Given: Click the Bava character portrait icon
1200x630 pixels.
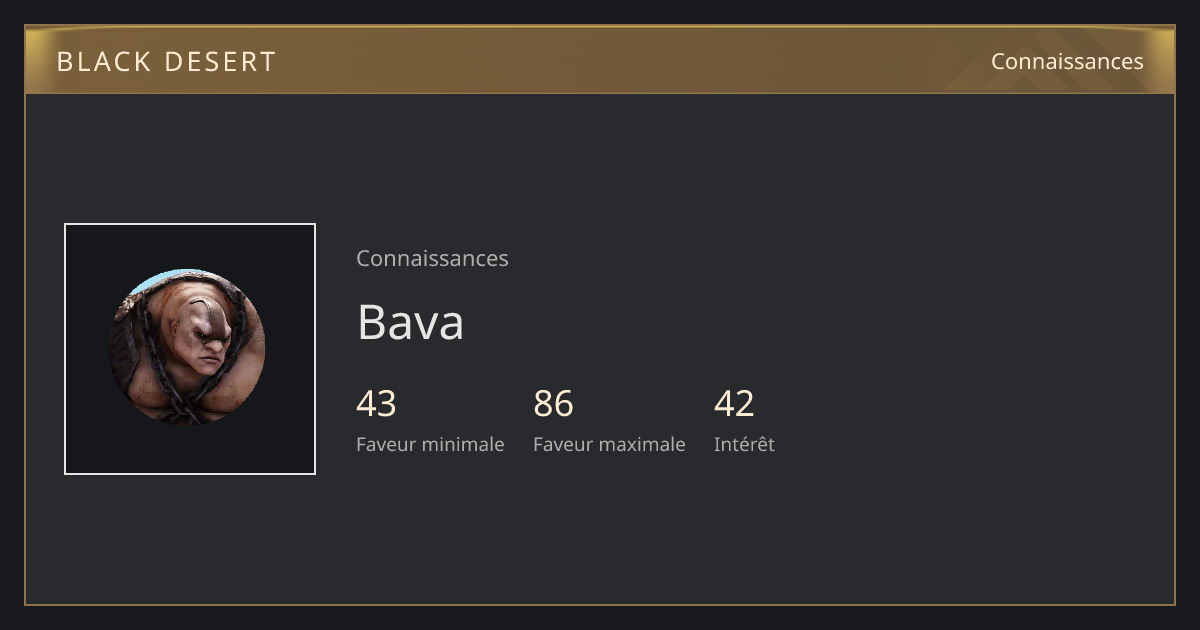Looking at the screenshot, I should (x=187, y=347).
